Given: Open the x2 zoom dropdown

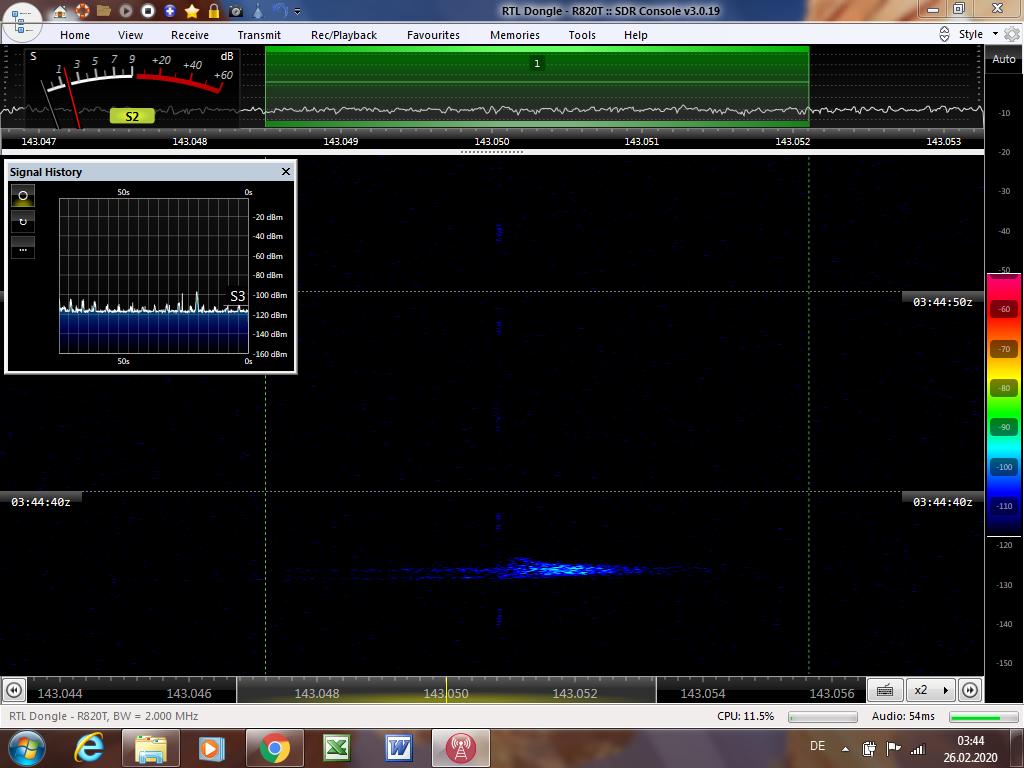Looking at the screenshot, I should (x=931, y=690).
